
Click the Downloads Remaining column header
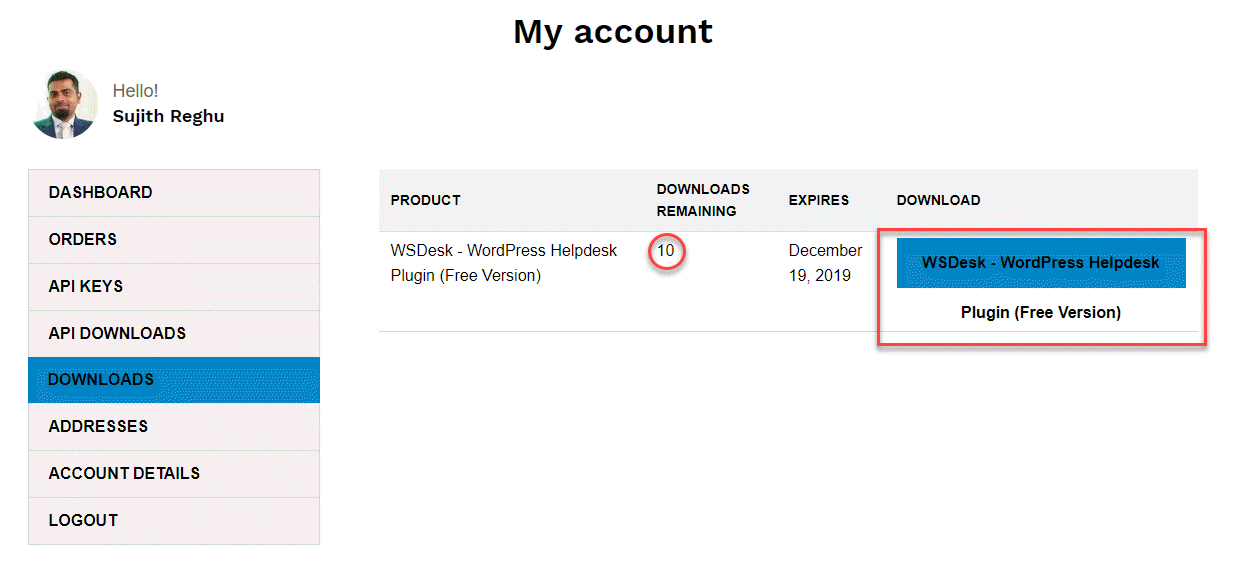[x=703, y=200]
